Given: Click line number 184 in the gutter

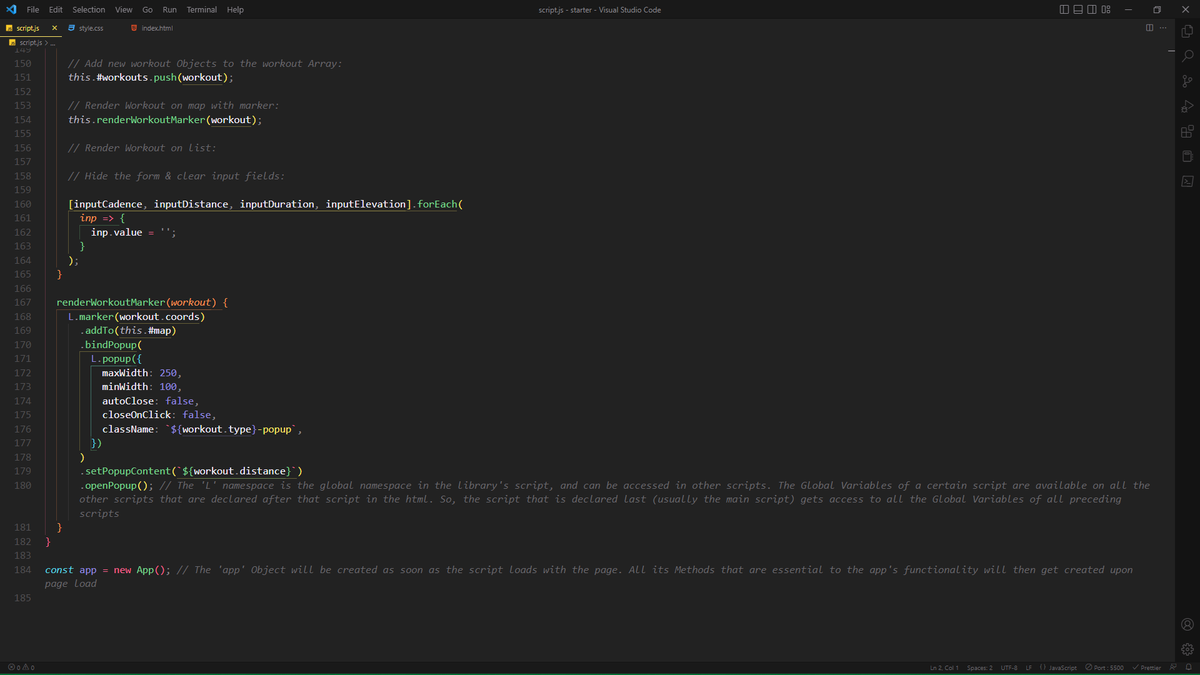Looking at the screenshot, I should click(22, 570).
